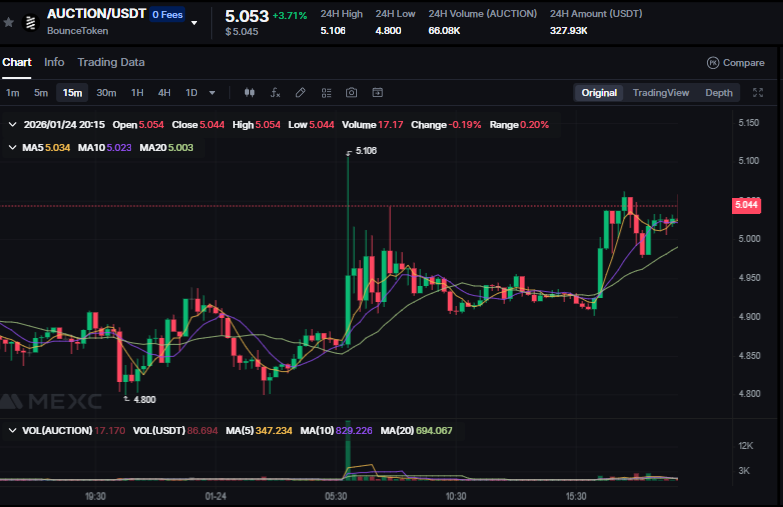Enter fullscreen chart mode
The height and width of the screenshot is (507, 783).
click(758, 93)
